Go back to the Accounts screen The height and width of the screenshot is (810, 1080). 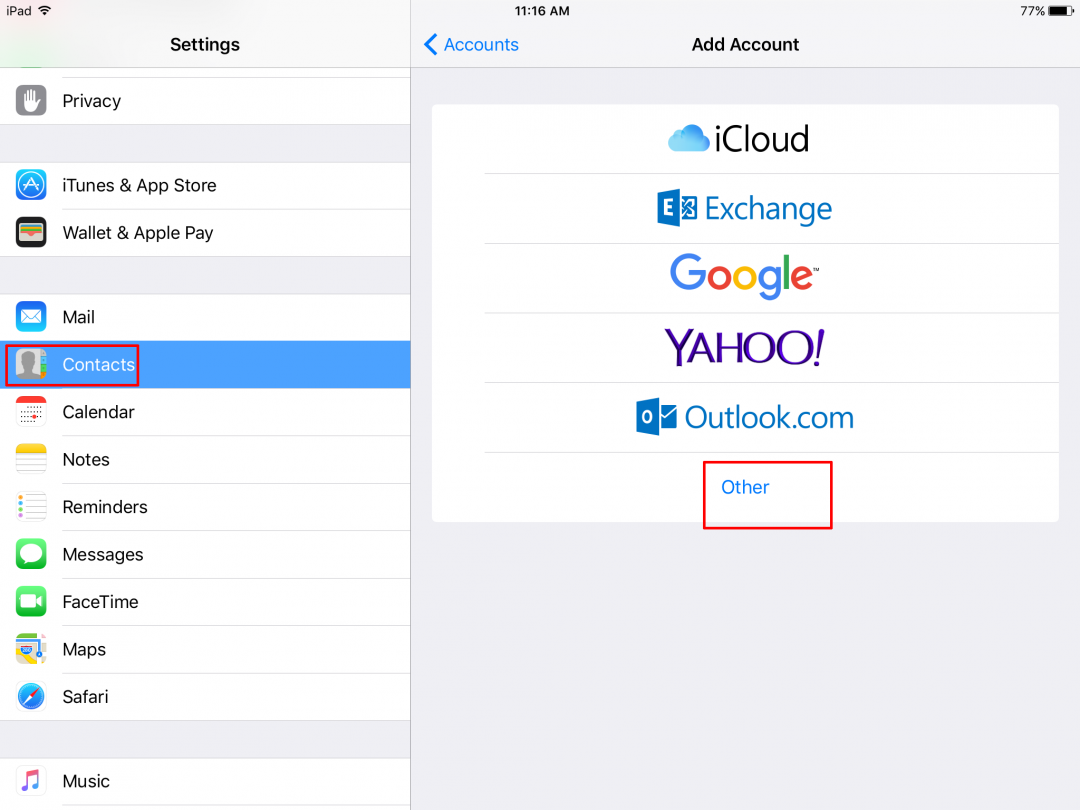pos(470,44)
